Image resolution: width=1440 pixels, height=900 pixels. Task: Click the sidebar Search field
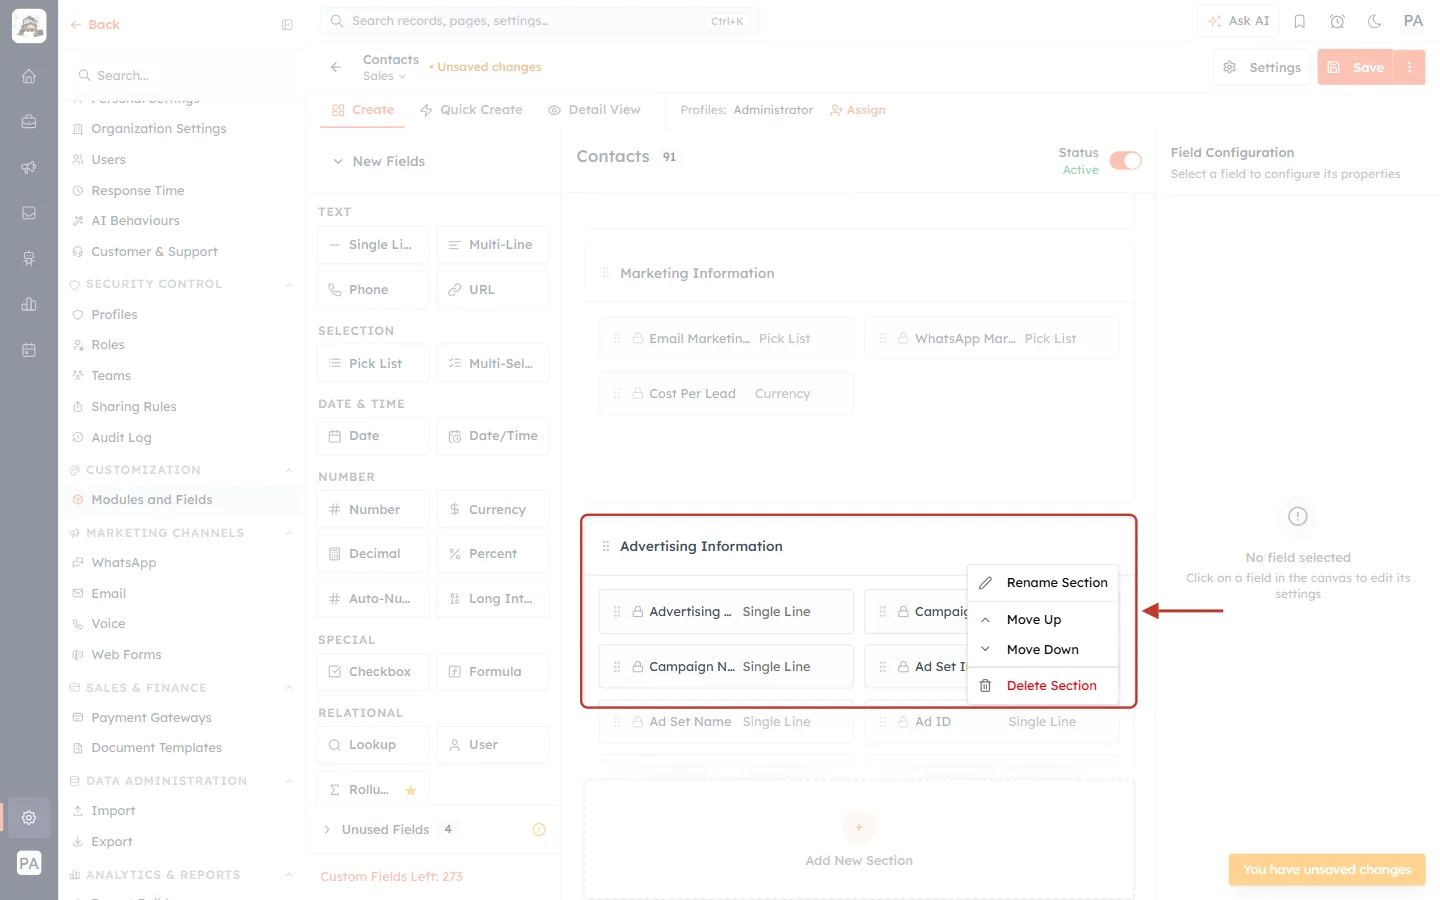tap(183, 76)
